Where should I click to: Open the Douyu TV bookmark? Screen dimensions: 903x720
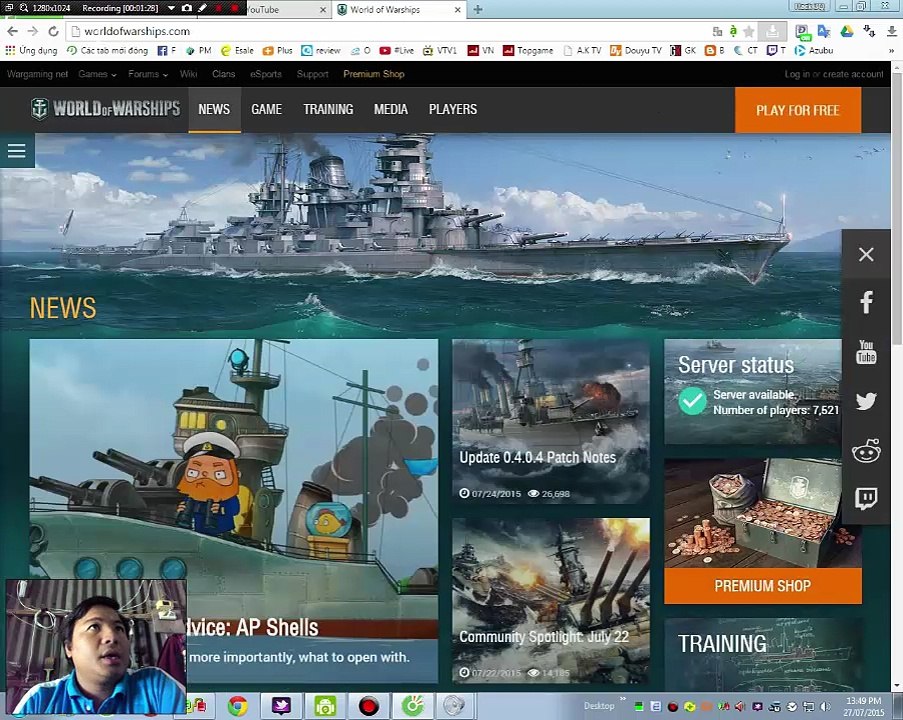(x=636, y=51)
